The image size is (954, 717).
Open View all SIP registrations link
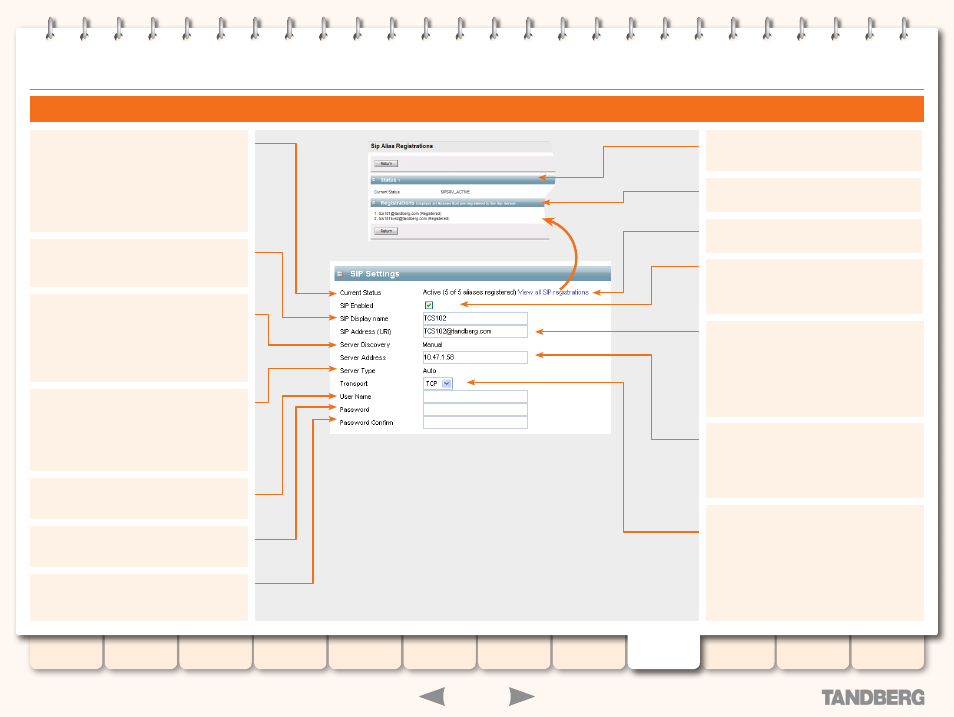coord(553,292)
